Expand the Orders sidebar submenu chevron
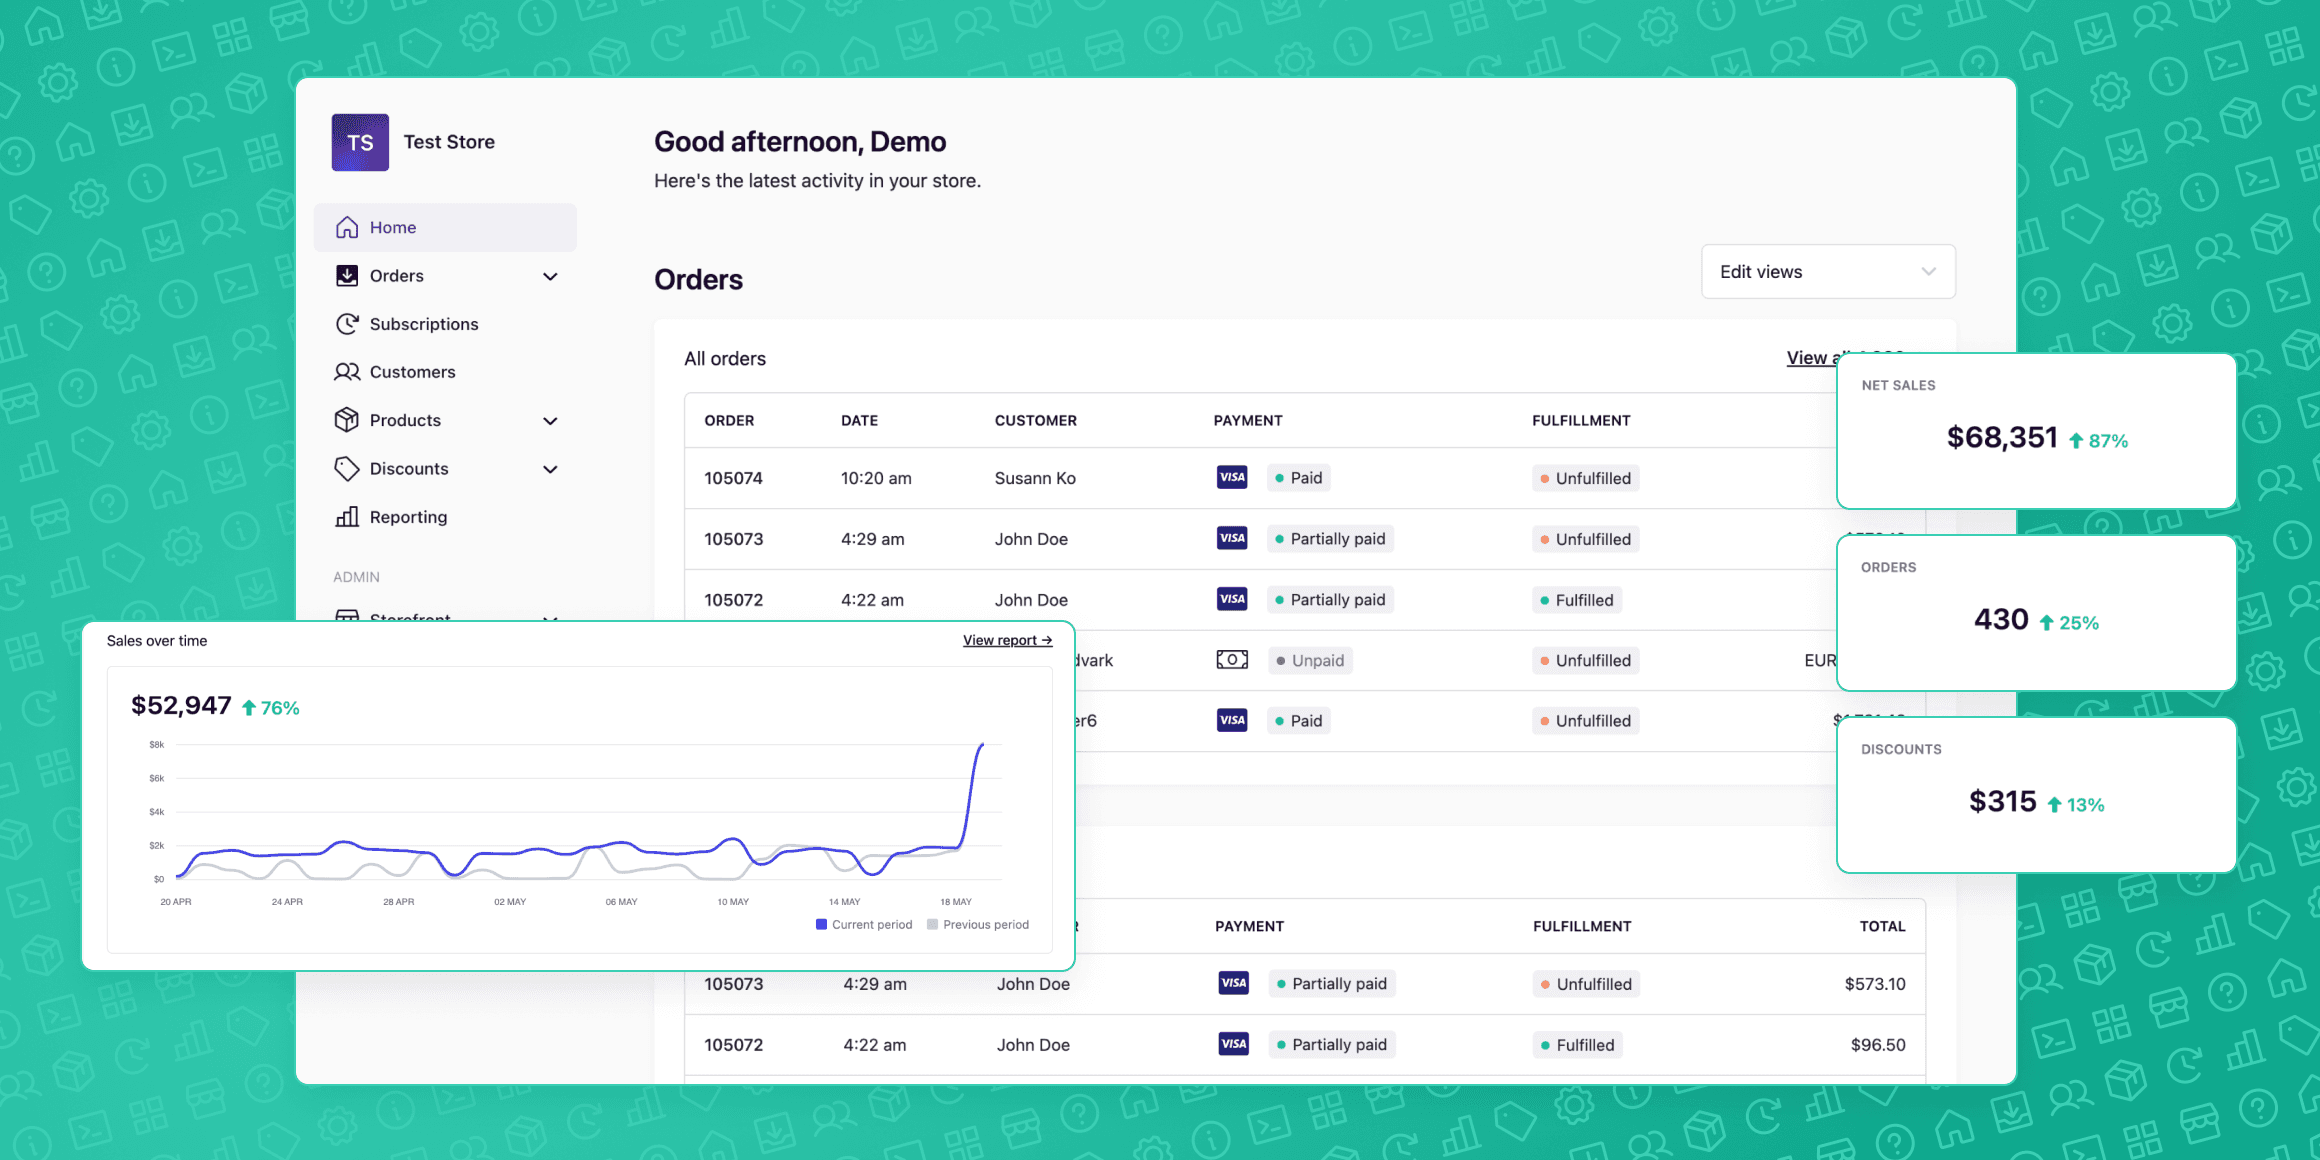 pyautogui.click(x=550, y=277)
